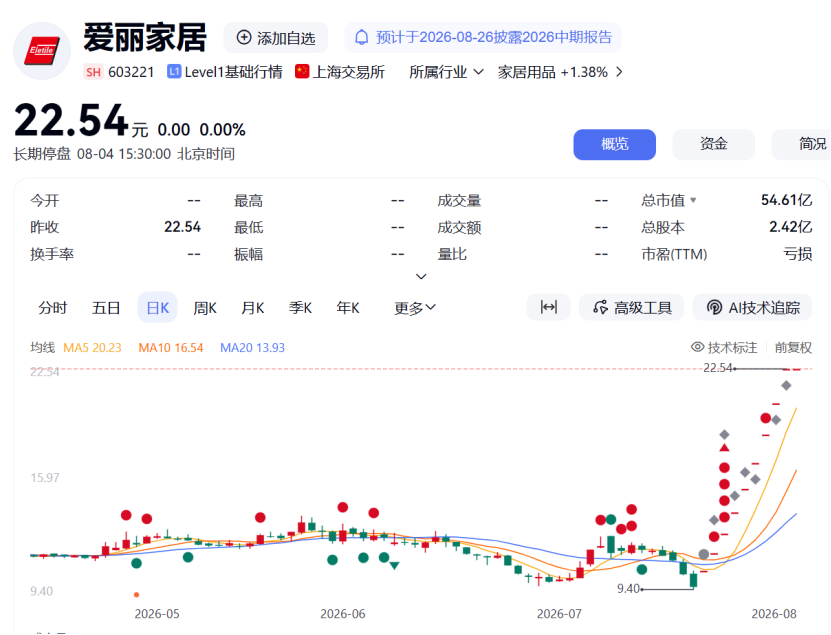Viewport: 831px width, 635px height.
Task: Open the 简况 tab
Action: pyautogui.click(x=801, y=144)
